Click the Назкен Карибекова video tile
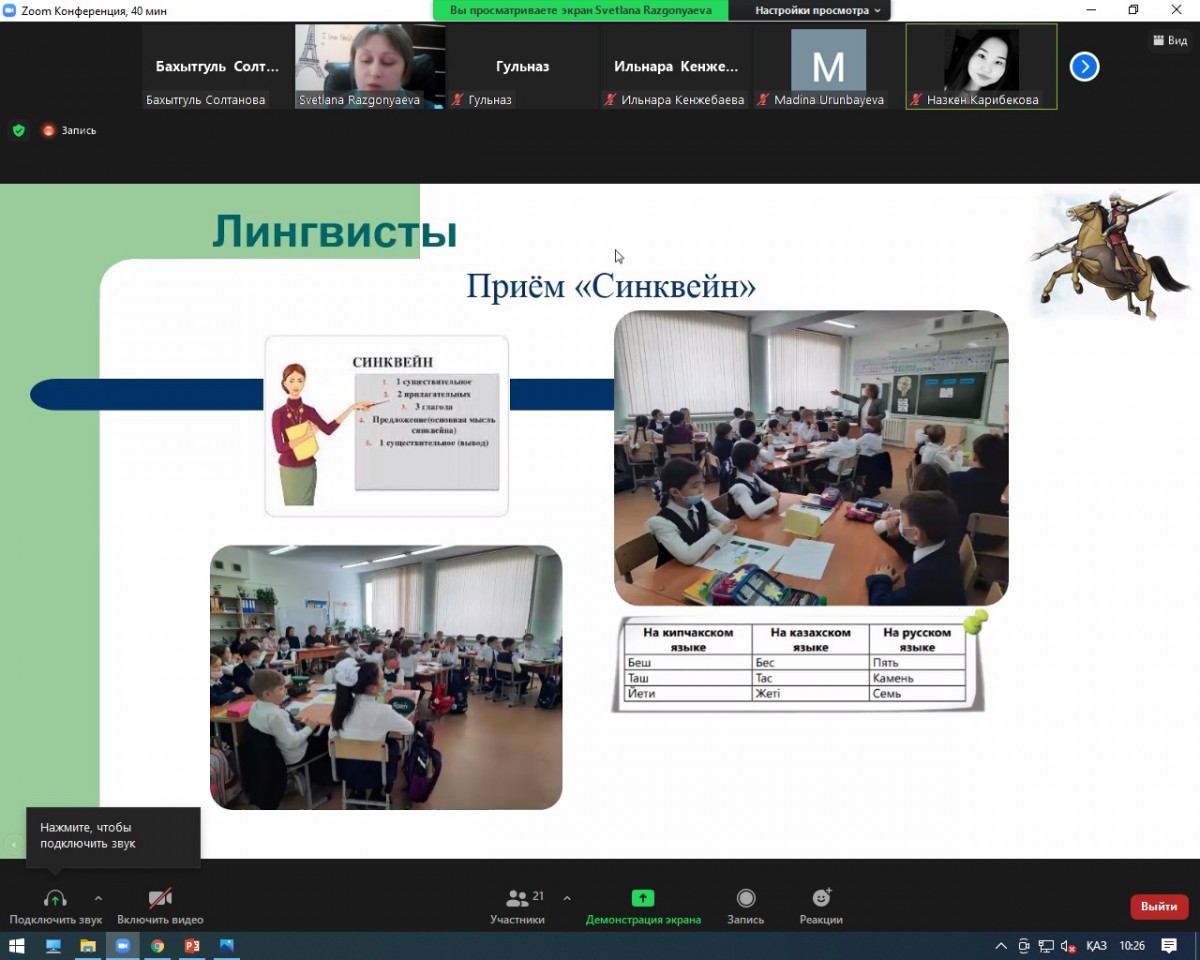Screen dimensions: 1200x960 tap(981, 66)
